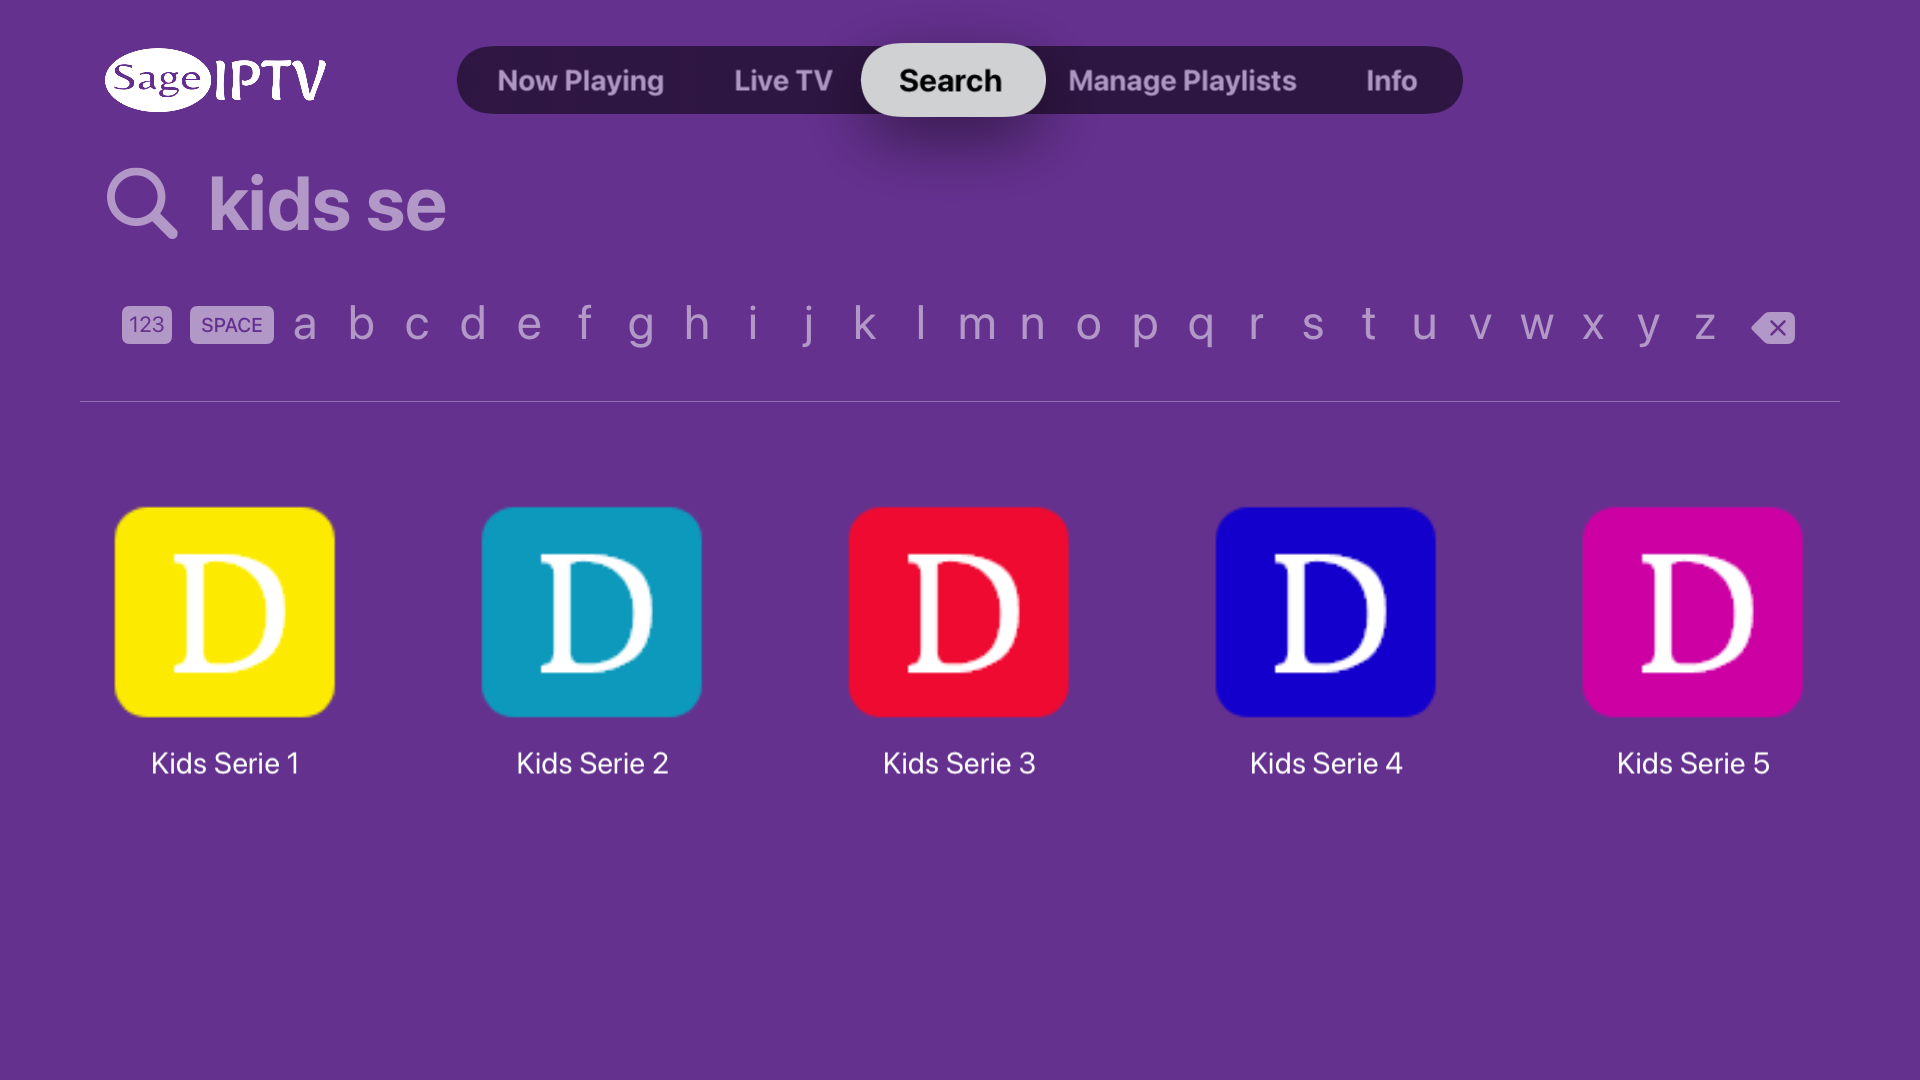Open the blue Kids Serie 4 thumbnail

click(1326, 612)
